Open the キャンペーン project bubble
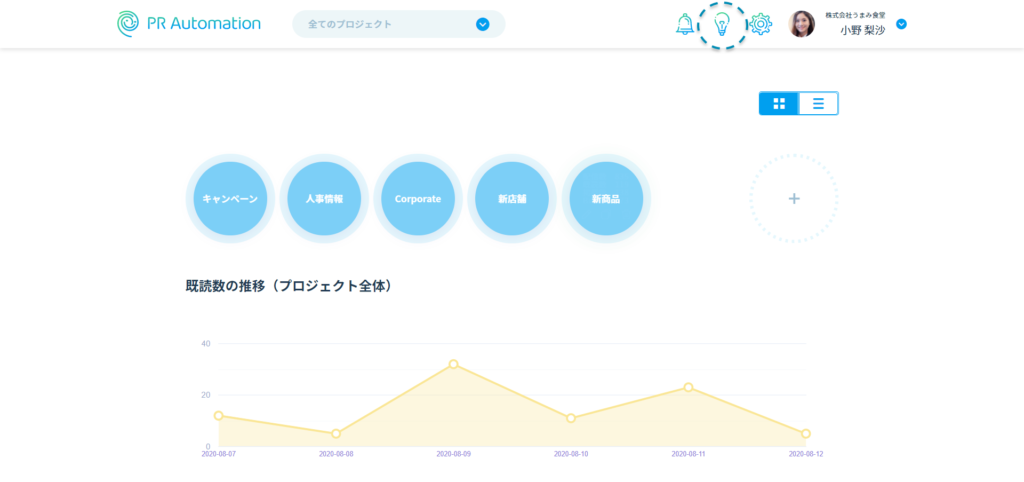This screenshot has width=1024, height=482. click(x=230, y=199)
